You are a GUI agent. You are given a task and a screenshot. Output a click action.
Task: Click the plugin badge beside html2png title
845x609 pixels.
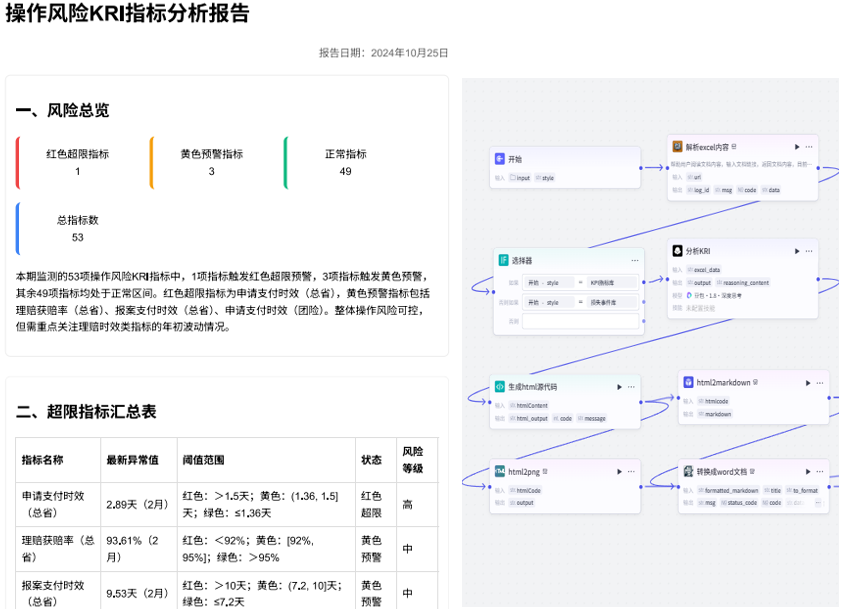[x=545, y=471]
